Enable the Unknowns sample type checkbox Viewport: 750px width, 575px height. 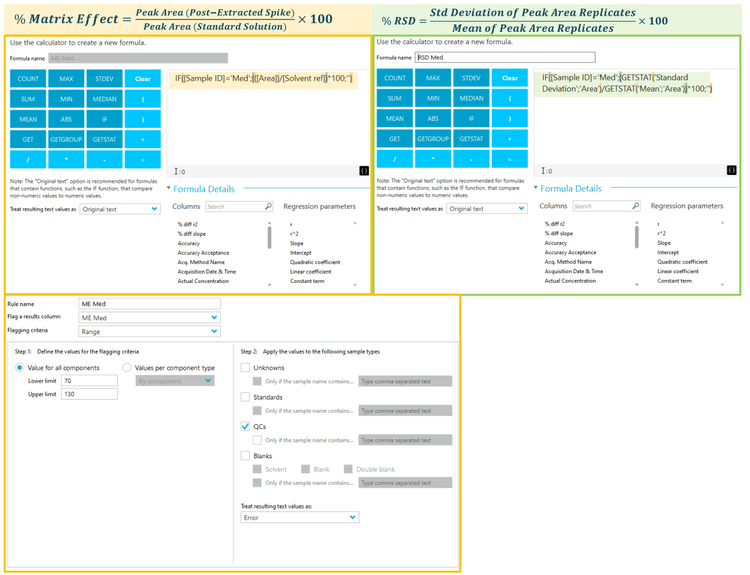[246, 368]
